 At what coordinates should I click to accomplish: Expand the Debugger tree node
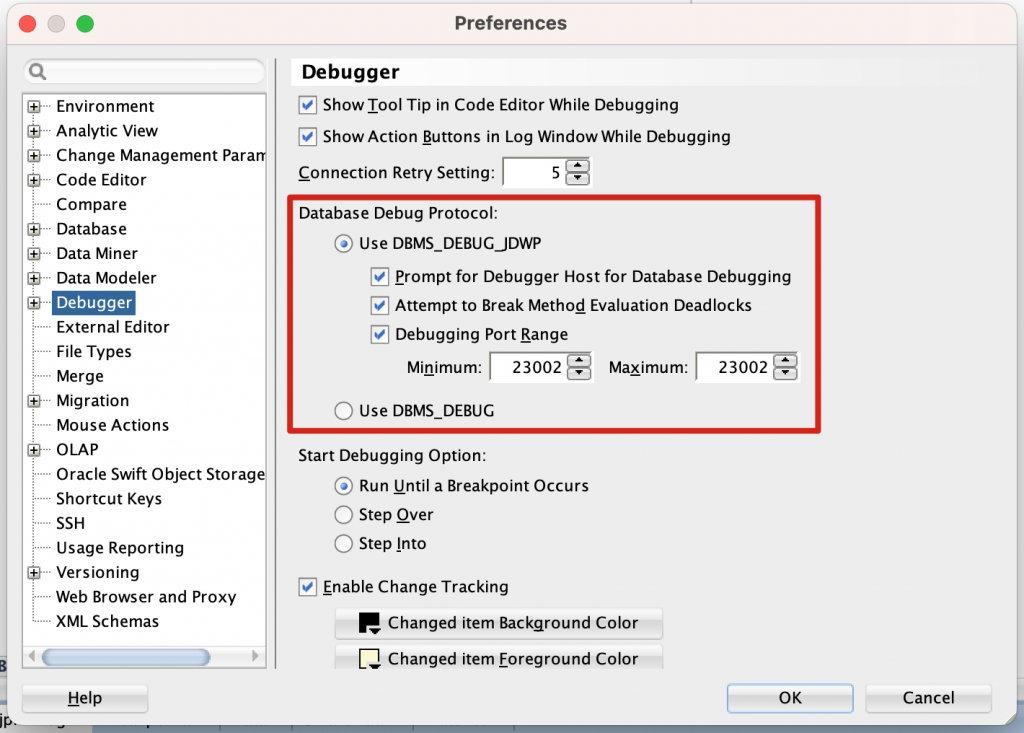click(x=34, y=302)
